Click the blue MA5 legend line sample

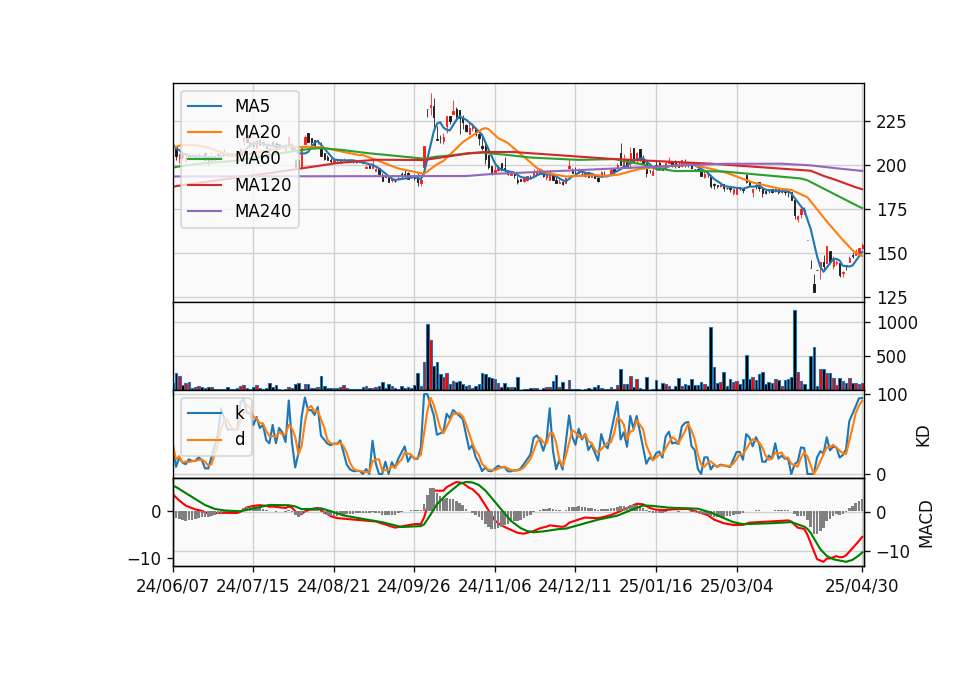pos(204,106)
